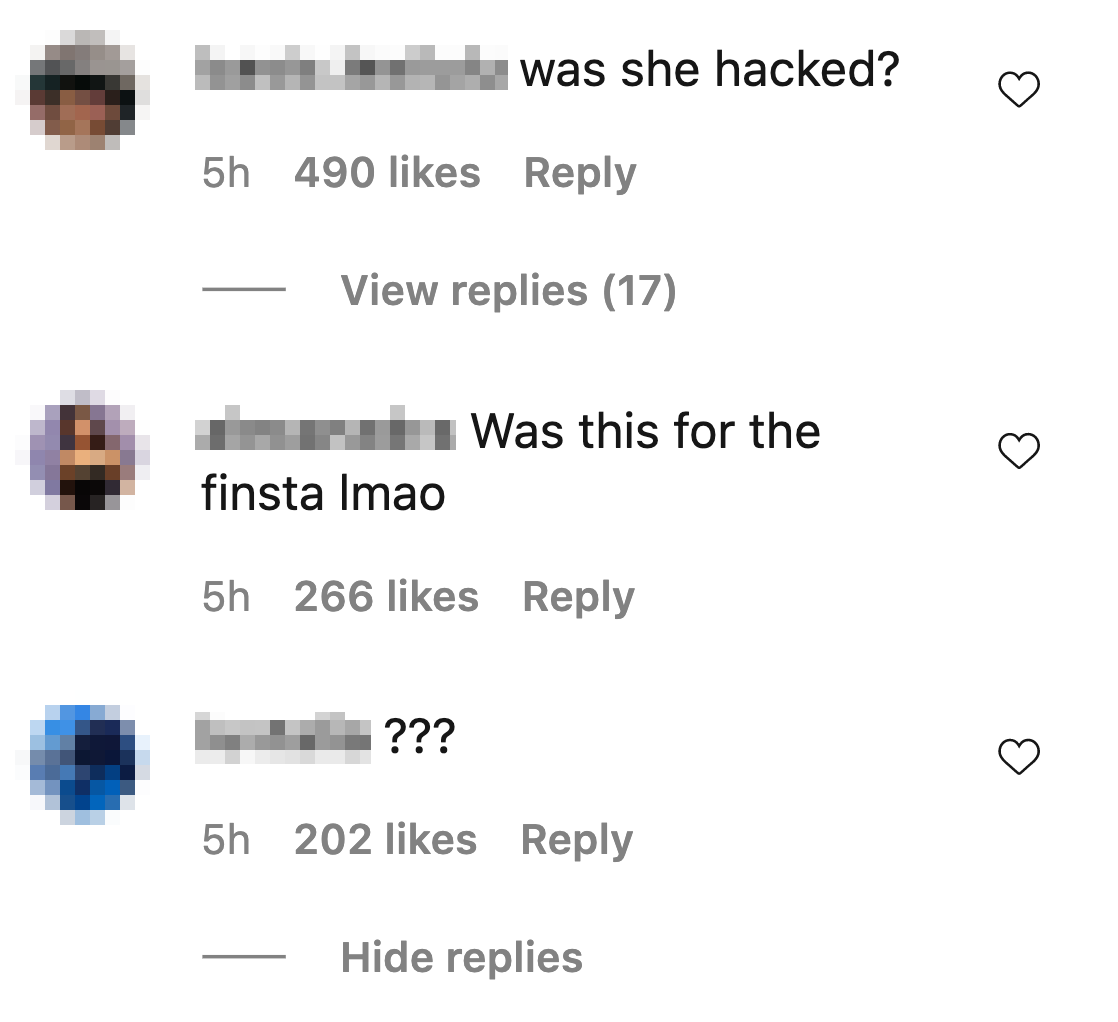Viewport: 1118px width, 1022px height.
Task: Open first commenter's profile picture
Action: coord(83,90)
